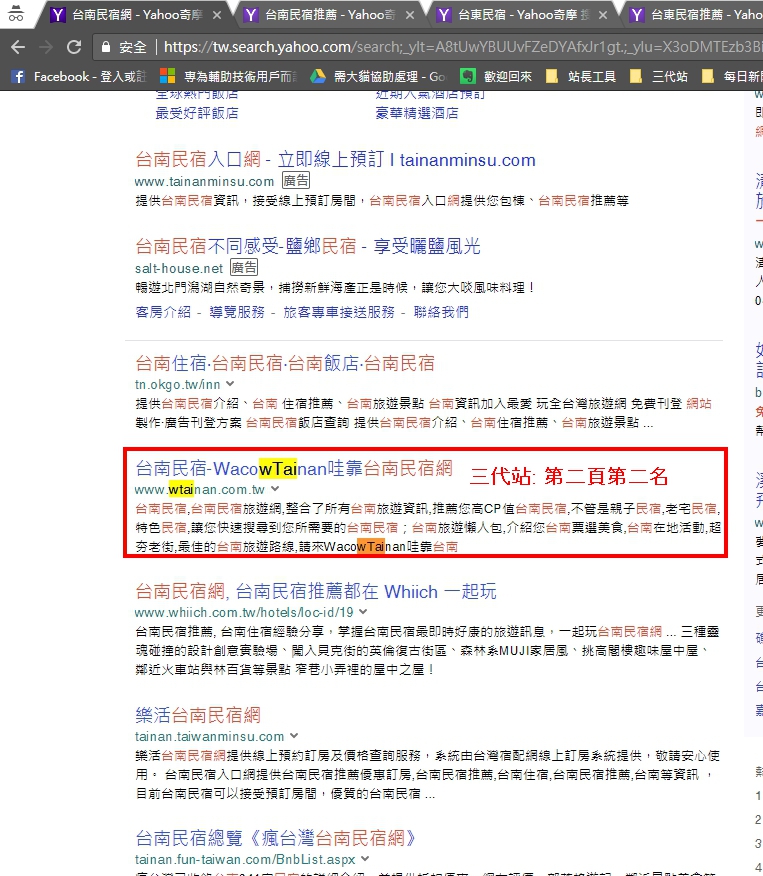This screenshot has width=763, height=876.
Task: Expand dropdown arrow next to tainan.taiwanminsu.com
Action: click(x=294, y=736)
